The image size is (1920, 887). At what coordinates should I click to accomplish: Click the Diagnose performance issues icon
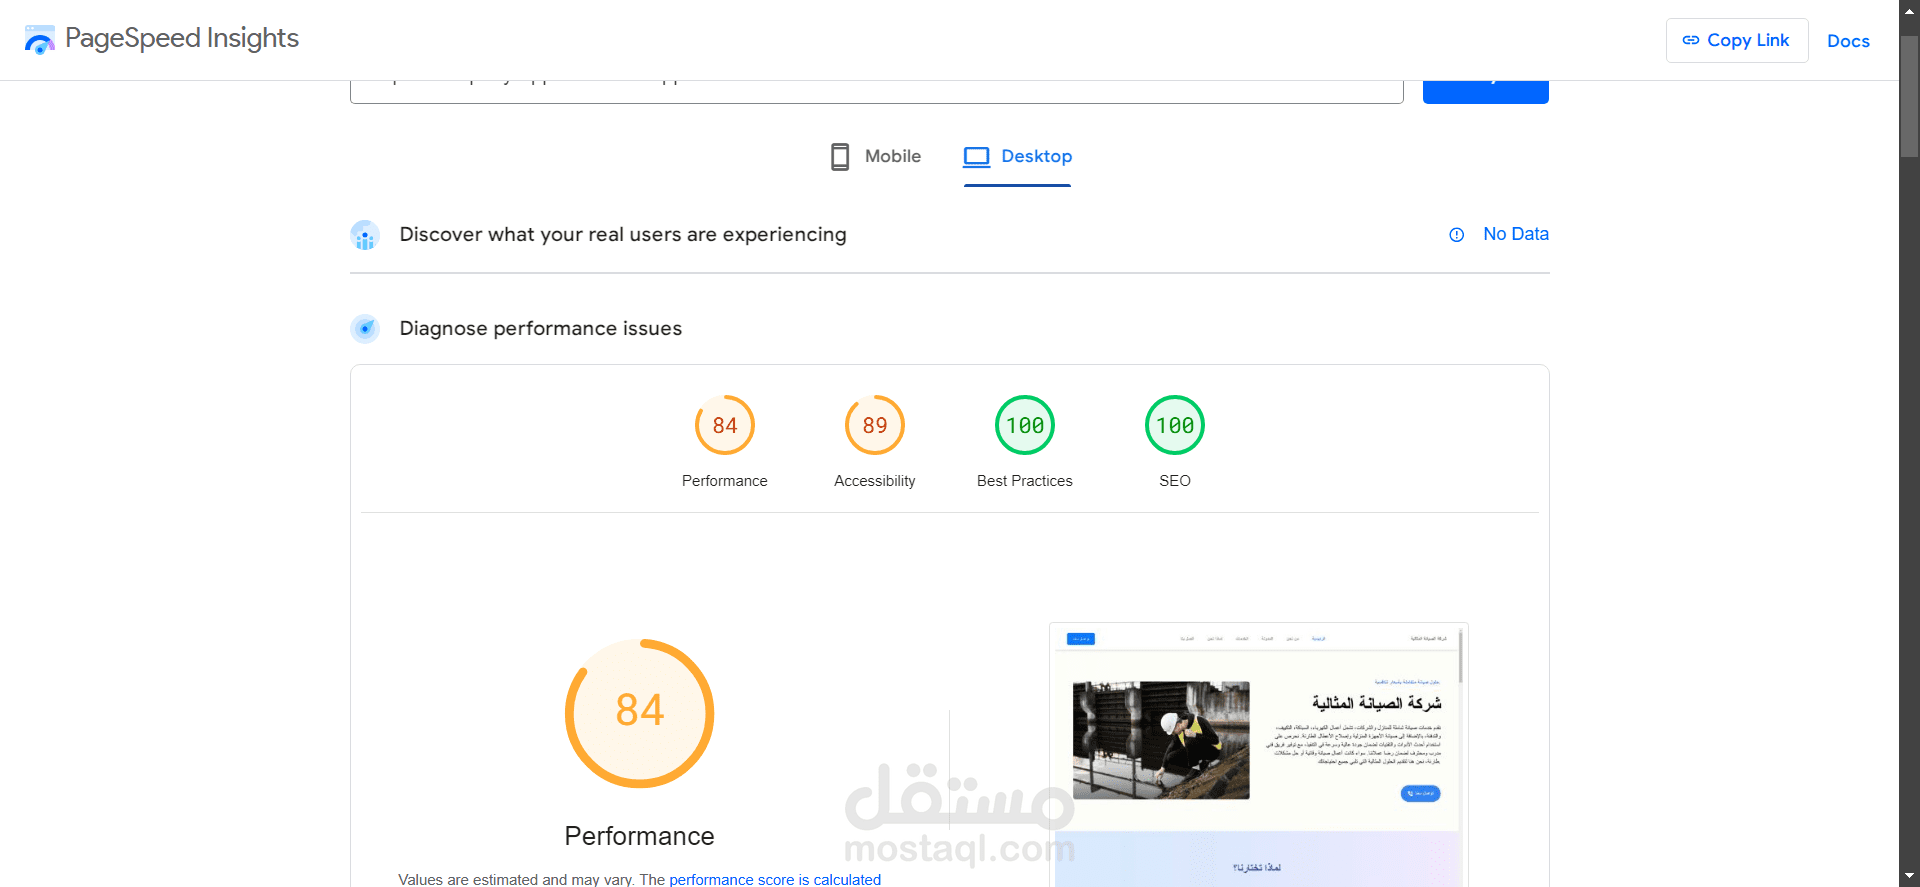[x=365, y=328]
